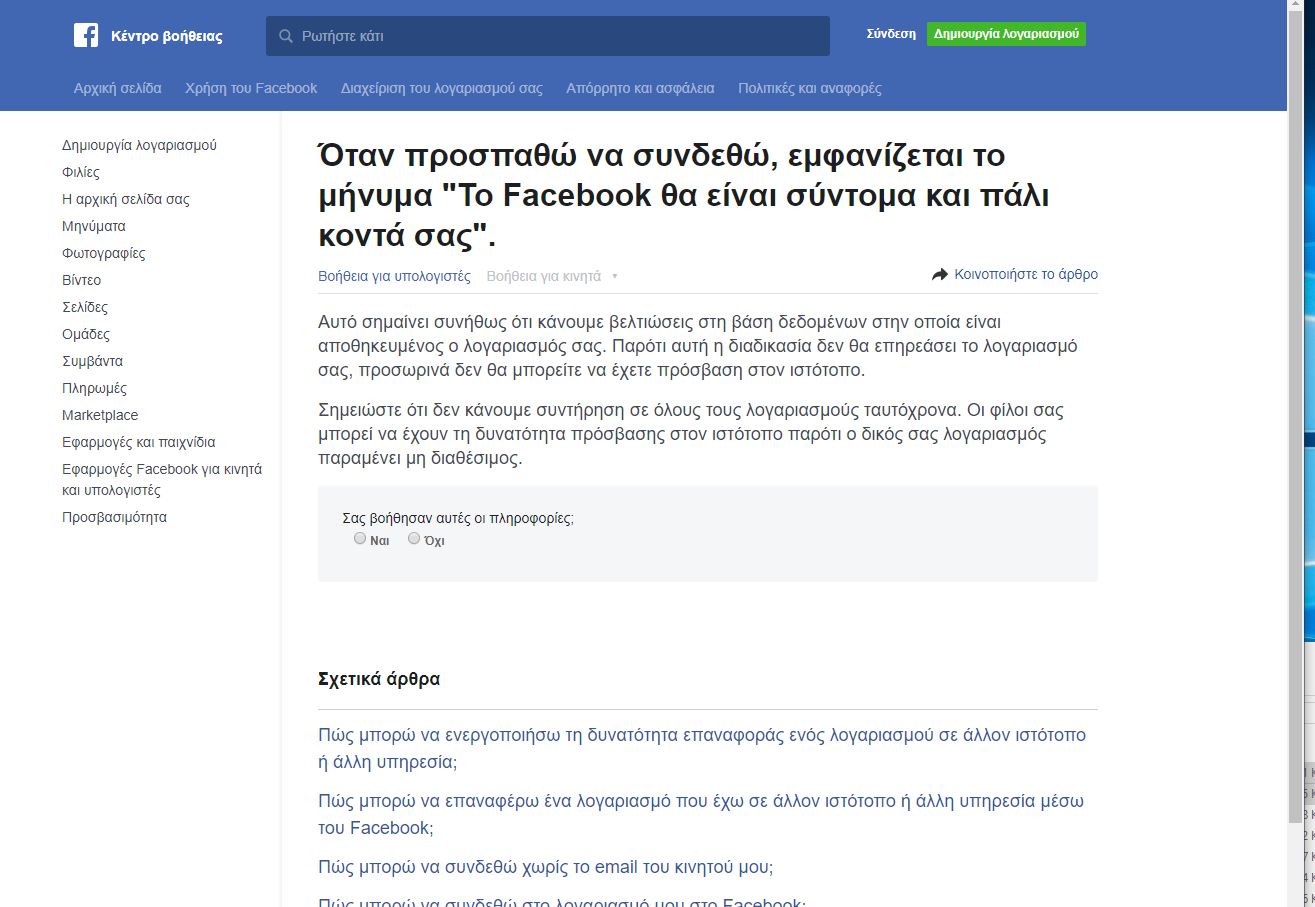Select the Ναι radio button

click(360, 539)
